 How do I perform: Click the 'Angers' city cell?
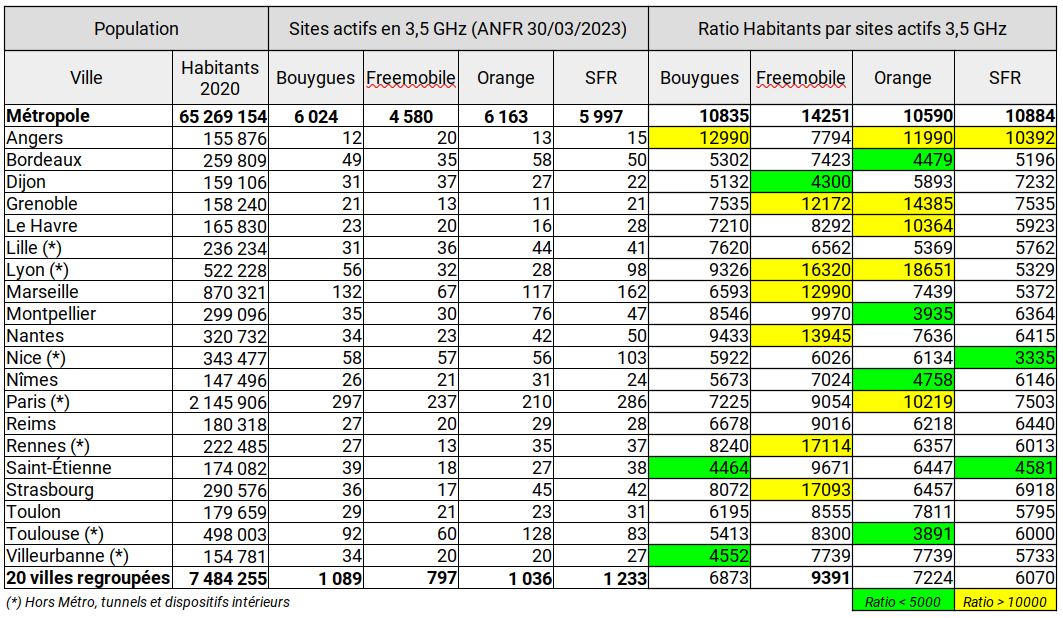pos(89,138)
